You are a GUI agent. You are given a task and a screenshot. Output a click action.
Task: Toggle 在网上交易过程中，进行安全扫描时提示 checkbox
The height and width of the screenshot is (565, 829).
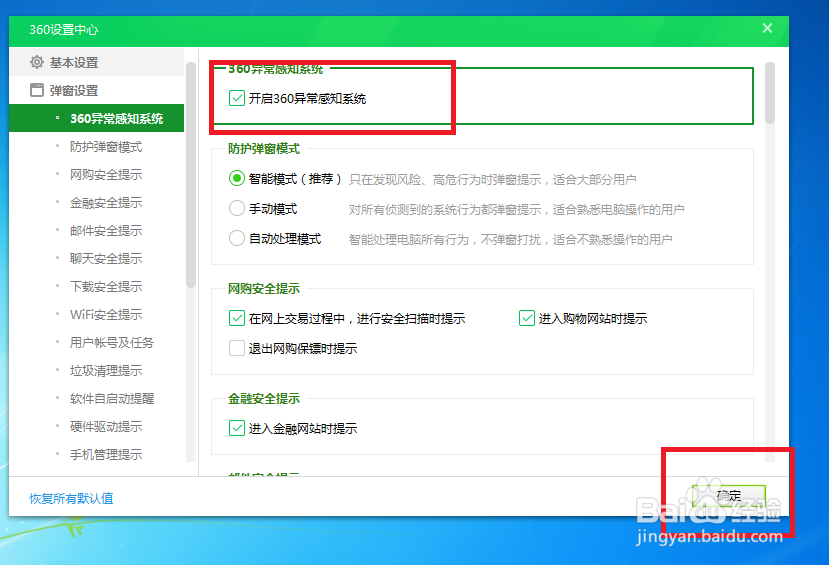[237, 318]
